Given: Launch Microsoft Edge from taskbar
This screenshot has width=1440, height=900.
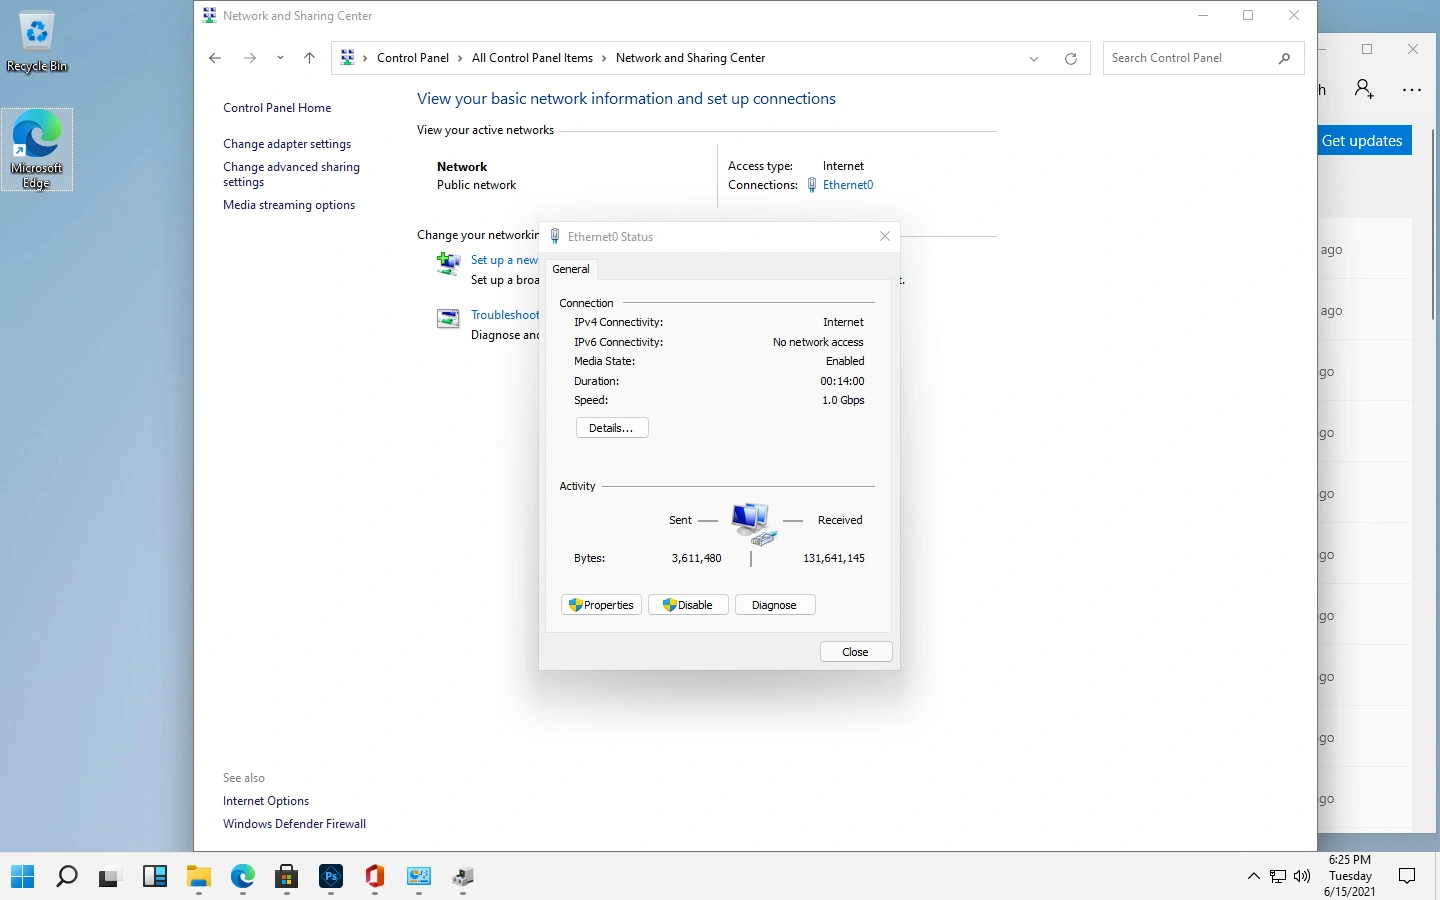Looking at the screenshot, I should click(x=243, y=877).
